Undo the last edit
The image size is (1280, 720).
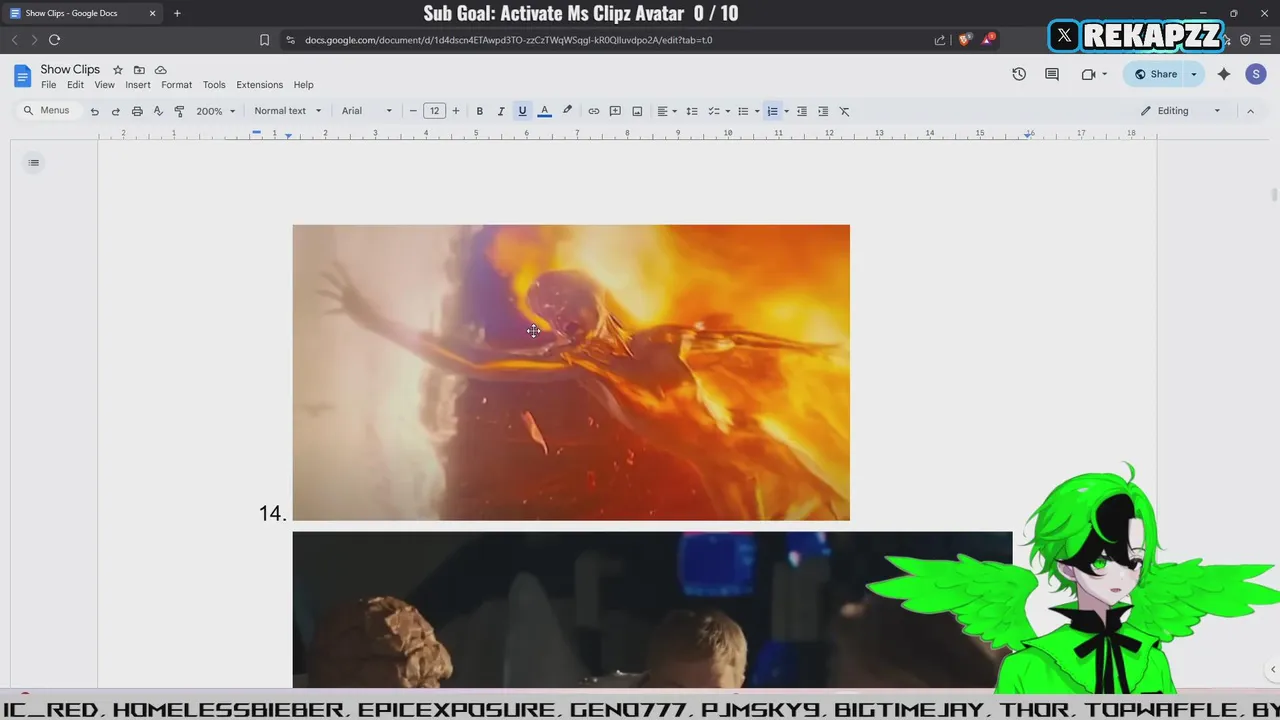point(94,111)
